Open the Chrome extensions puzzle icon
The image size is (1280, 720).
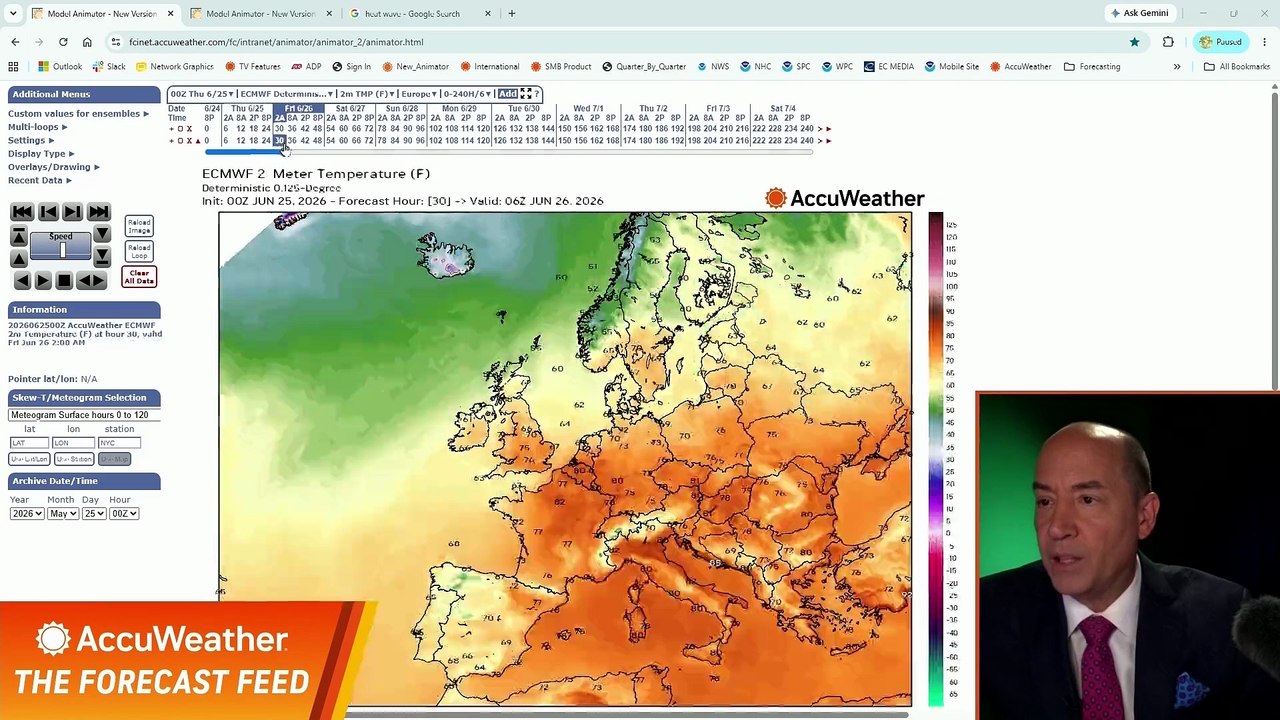[x=1168, y=42]
